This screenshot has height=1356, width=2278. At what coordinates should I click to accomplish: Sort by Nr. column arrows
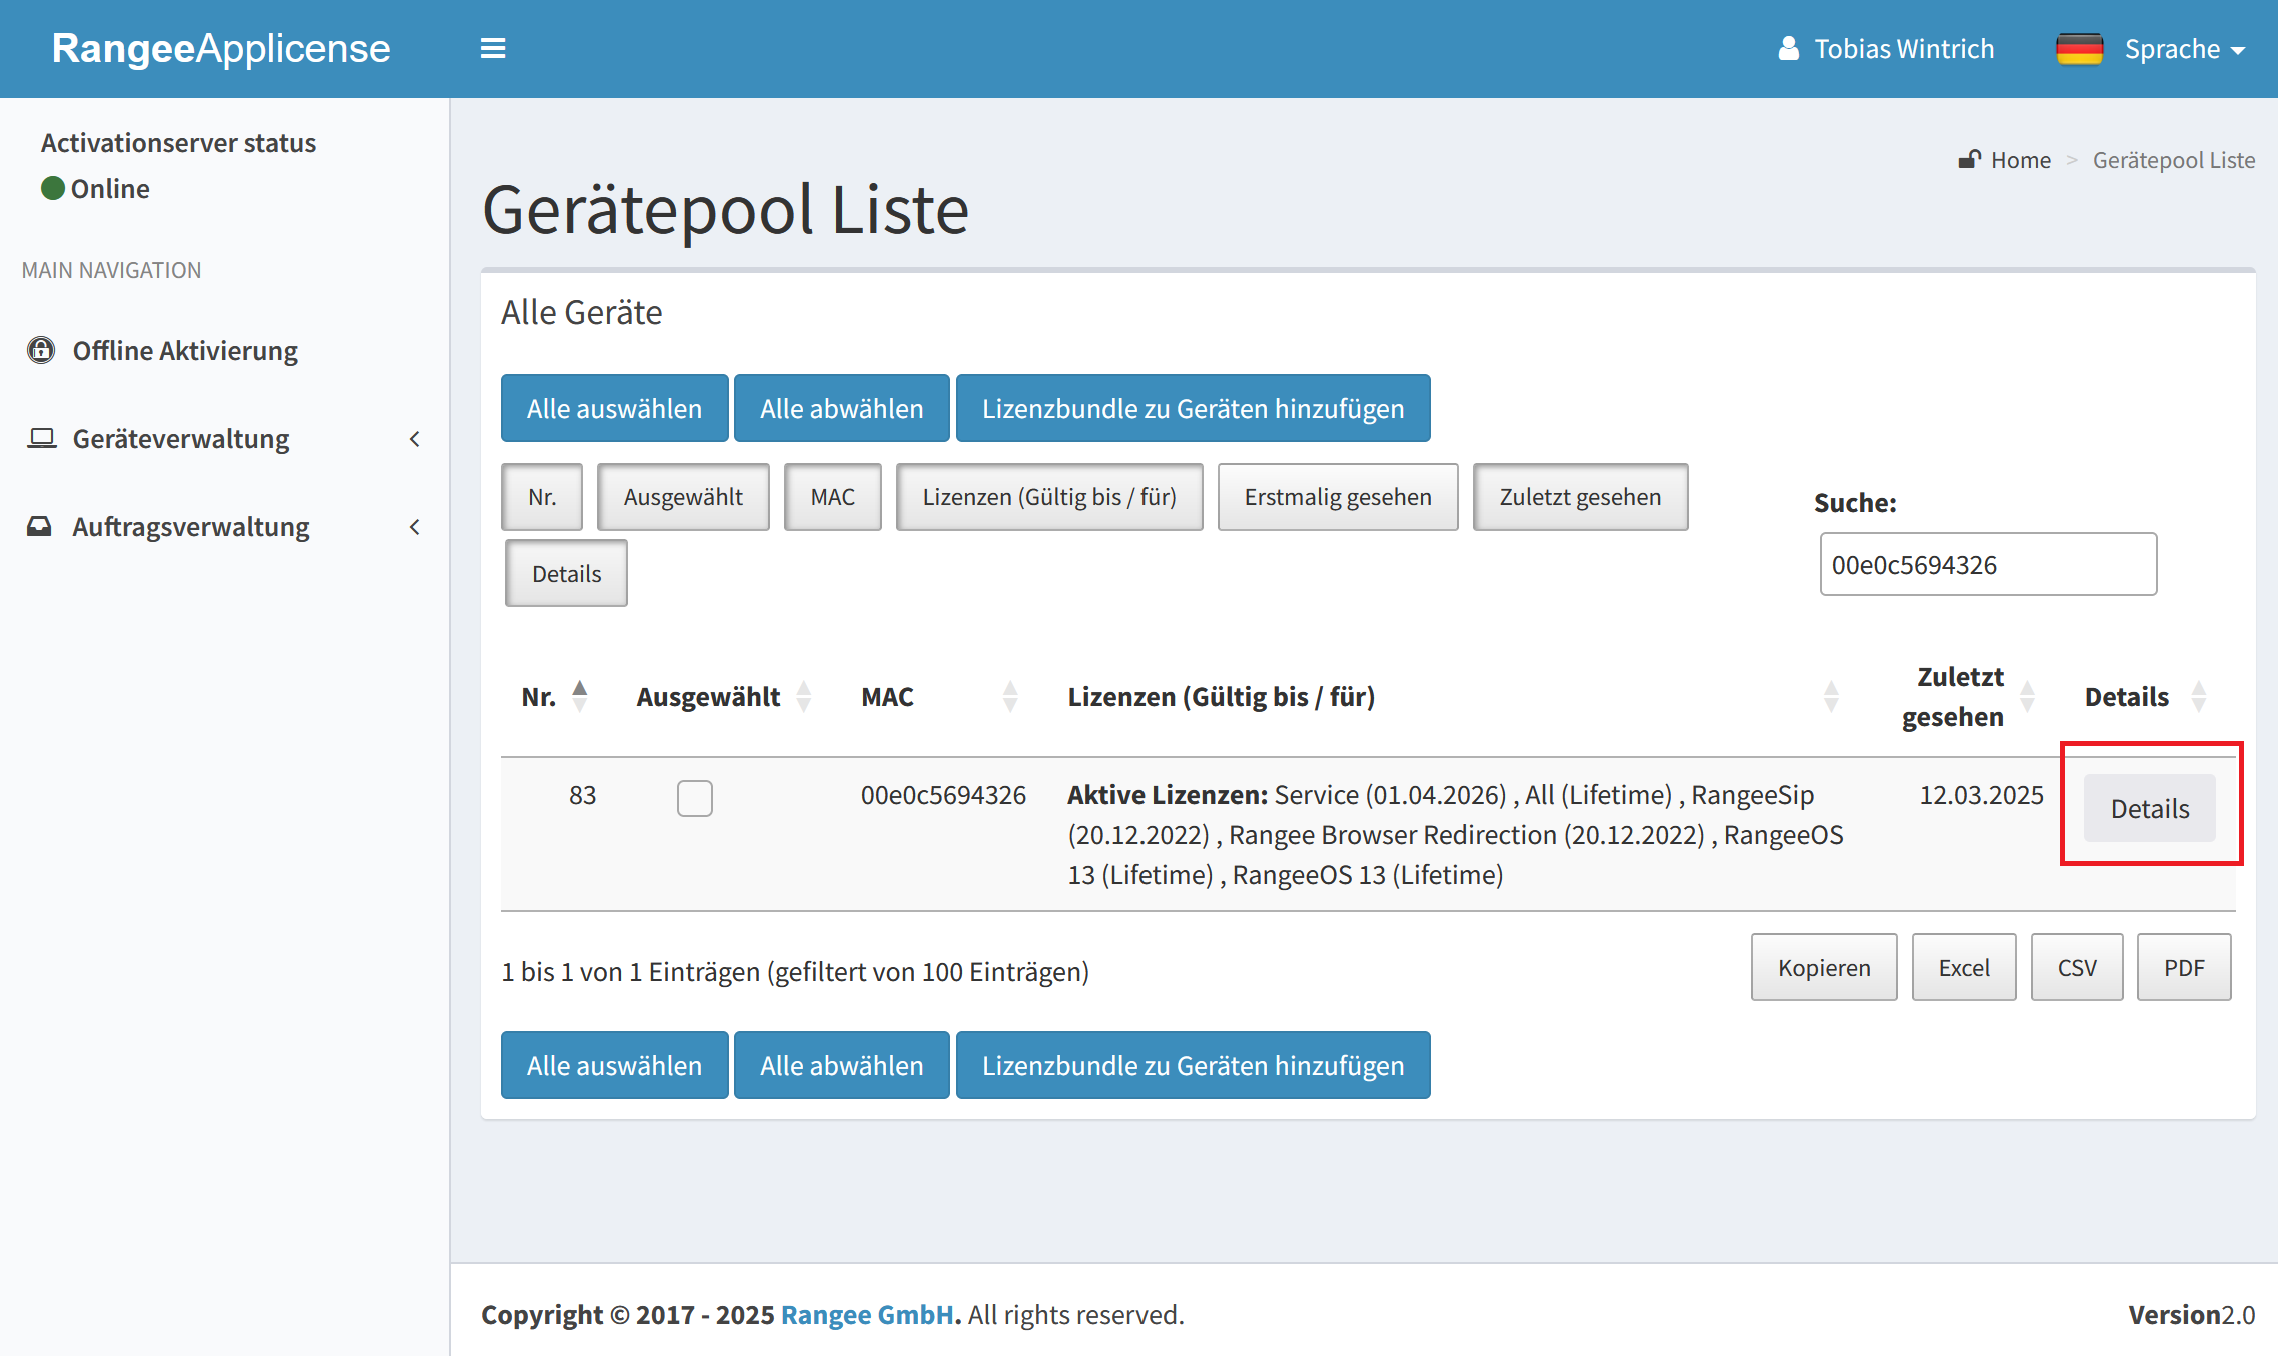(580, 696)
